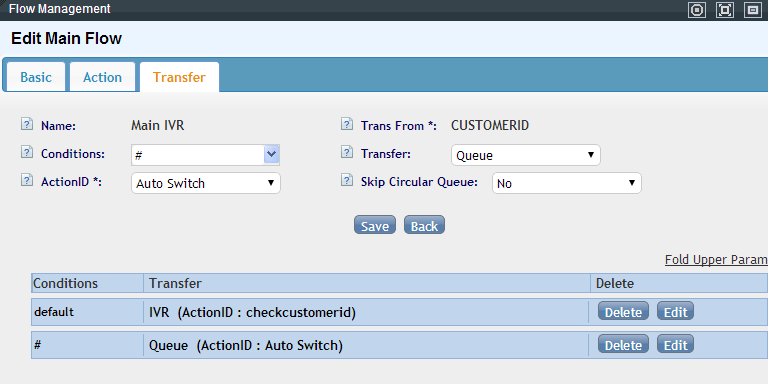Open the Skip Circular Queue dropdown
The width and height of the screenshot is (768, 384).
pyautogui.click(x=567, y=183)
